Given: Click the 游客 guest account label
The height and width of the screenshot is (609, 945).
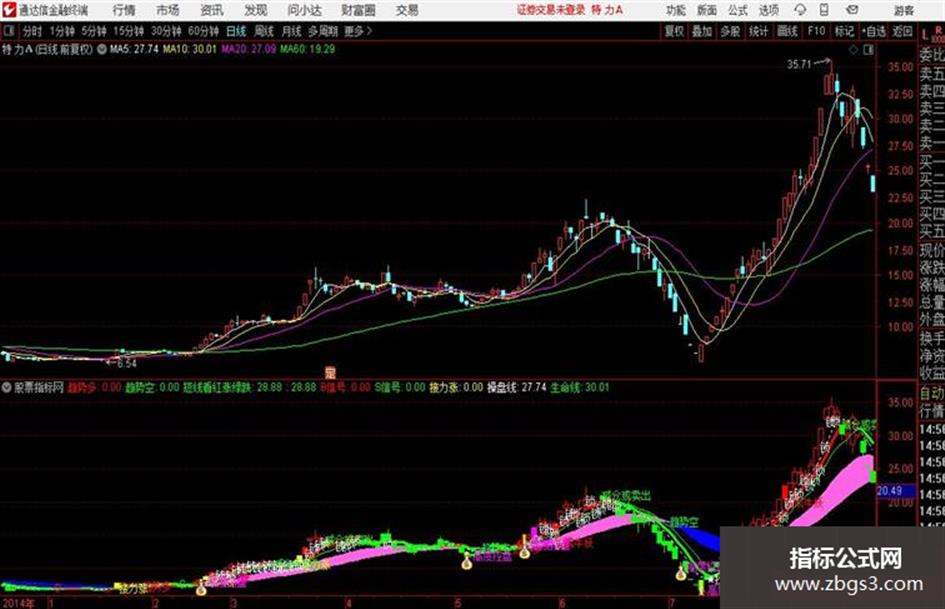Looking at the screenshot, I should [x=903, y=10].
